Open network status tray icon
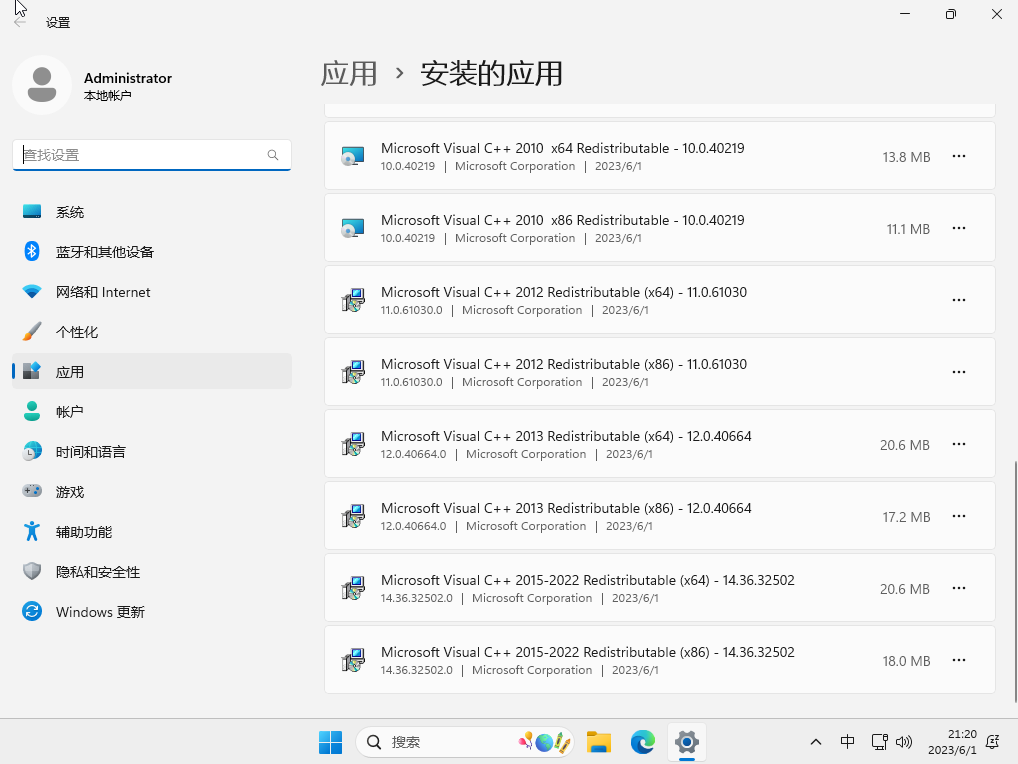Screen dimensions: 1018x764 (x=880, y=742)
